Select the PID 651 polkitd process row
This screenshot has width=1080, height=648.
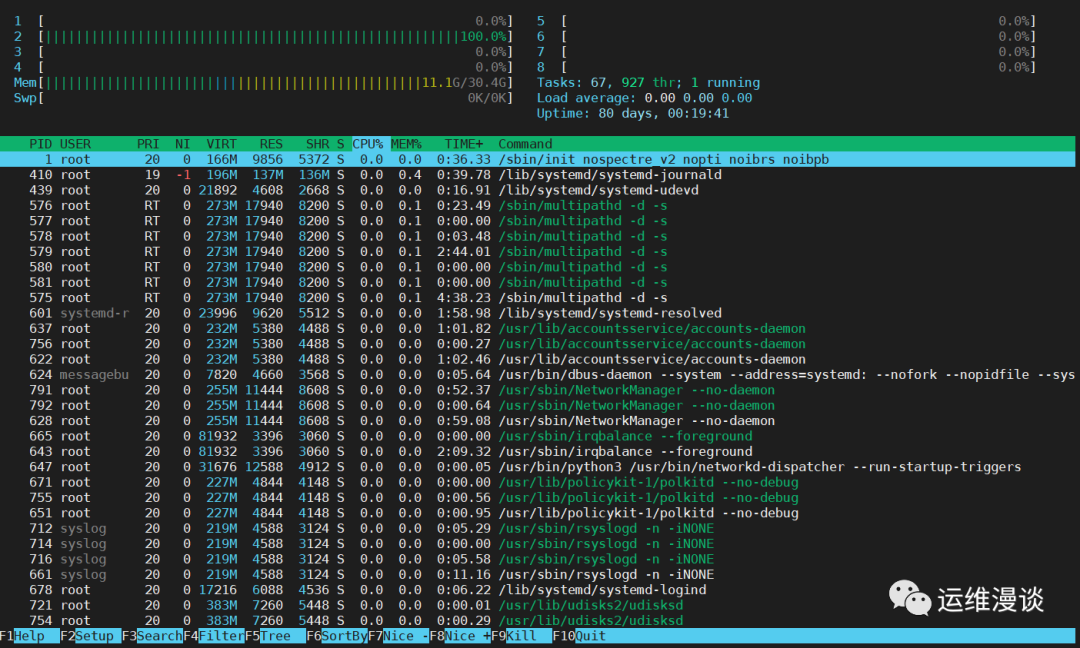coord(537,513)
